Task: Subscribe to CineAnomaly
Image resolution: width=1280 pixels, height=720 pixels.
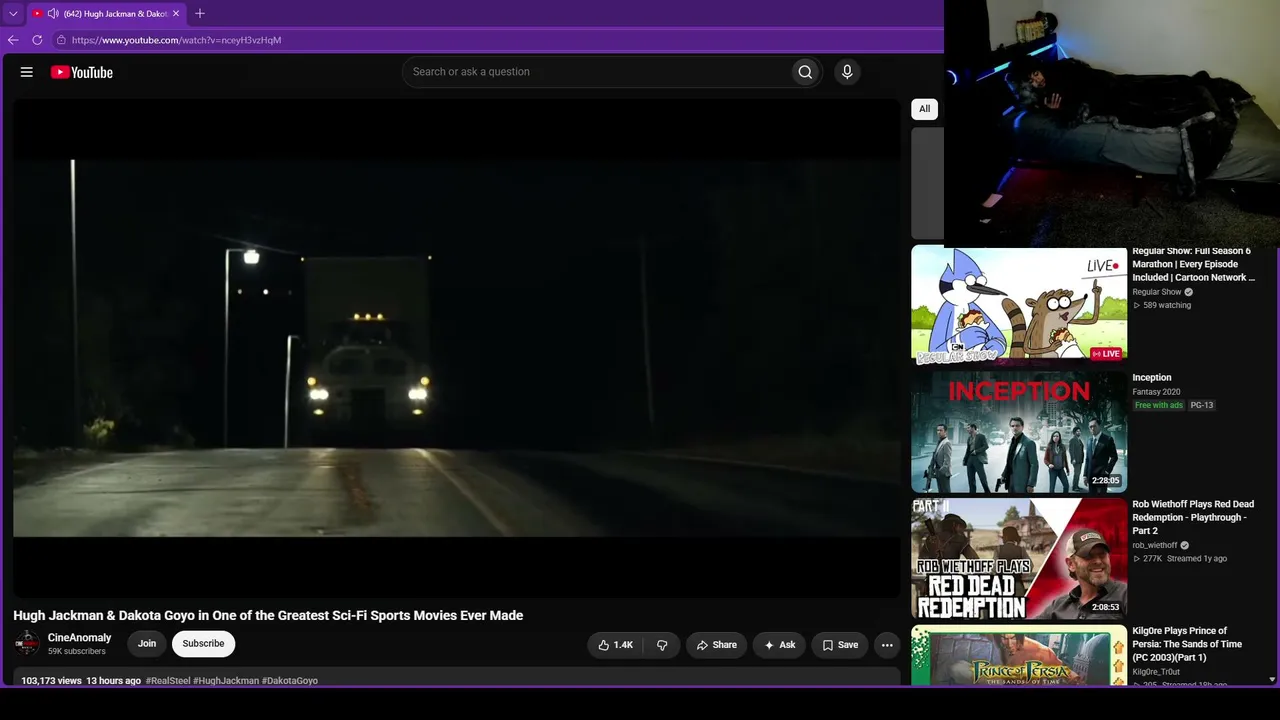Action: pyautogui.click(x=203, y=644)
